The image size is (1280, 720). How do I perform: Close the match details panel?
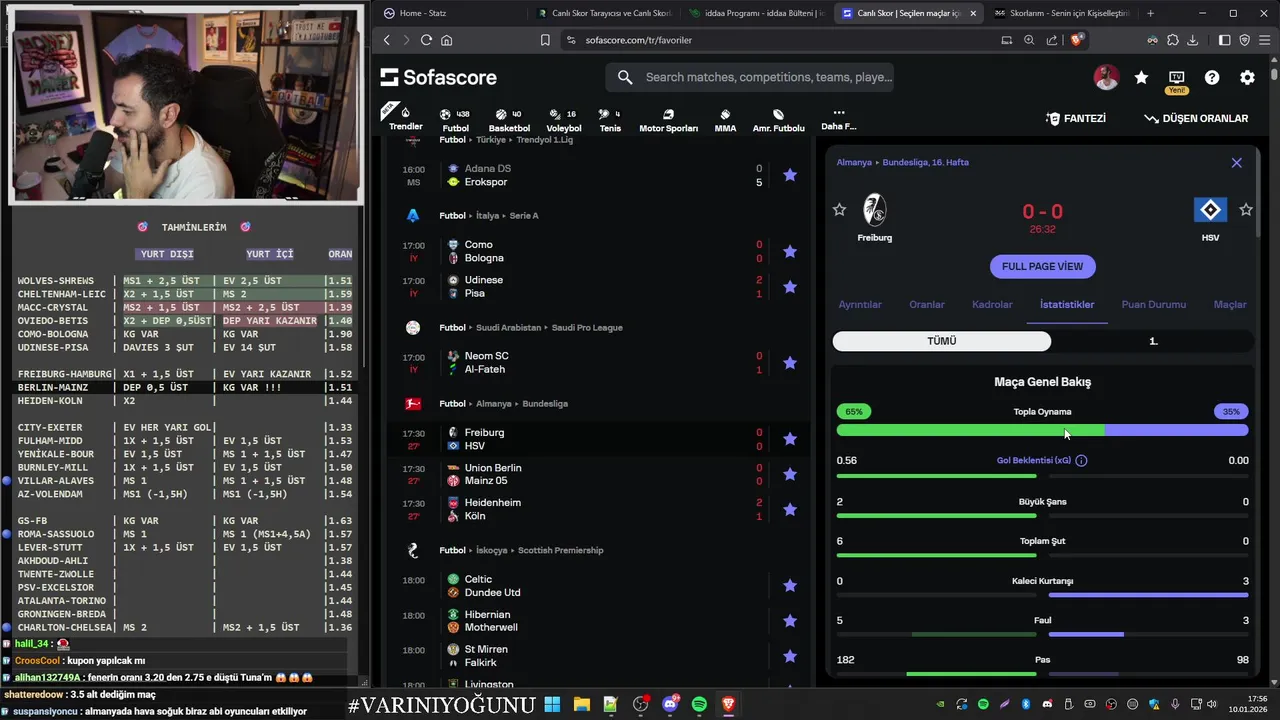point(1236,162)
